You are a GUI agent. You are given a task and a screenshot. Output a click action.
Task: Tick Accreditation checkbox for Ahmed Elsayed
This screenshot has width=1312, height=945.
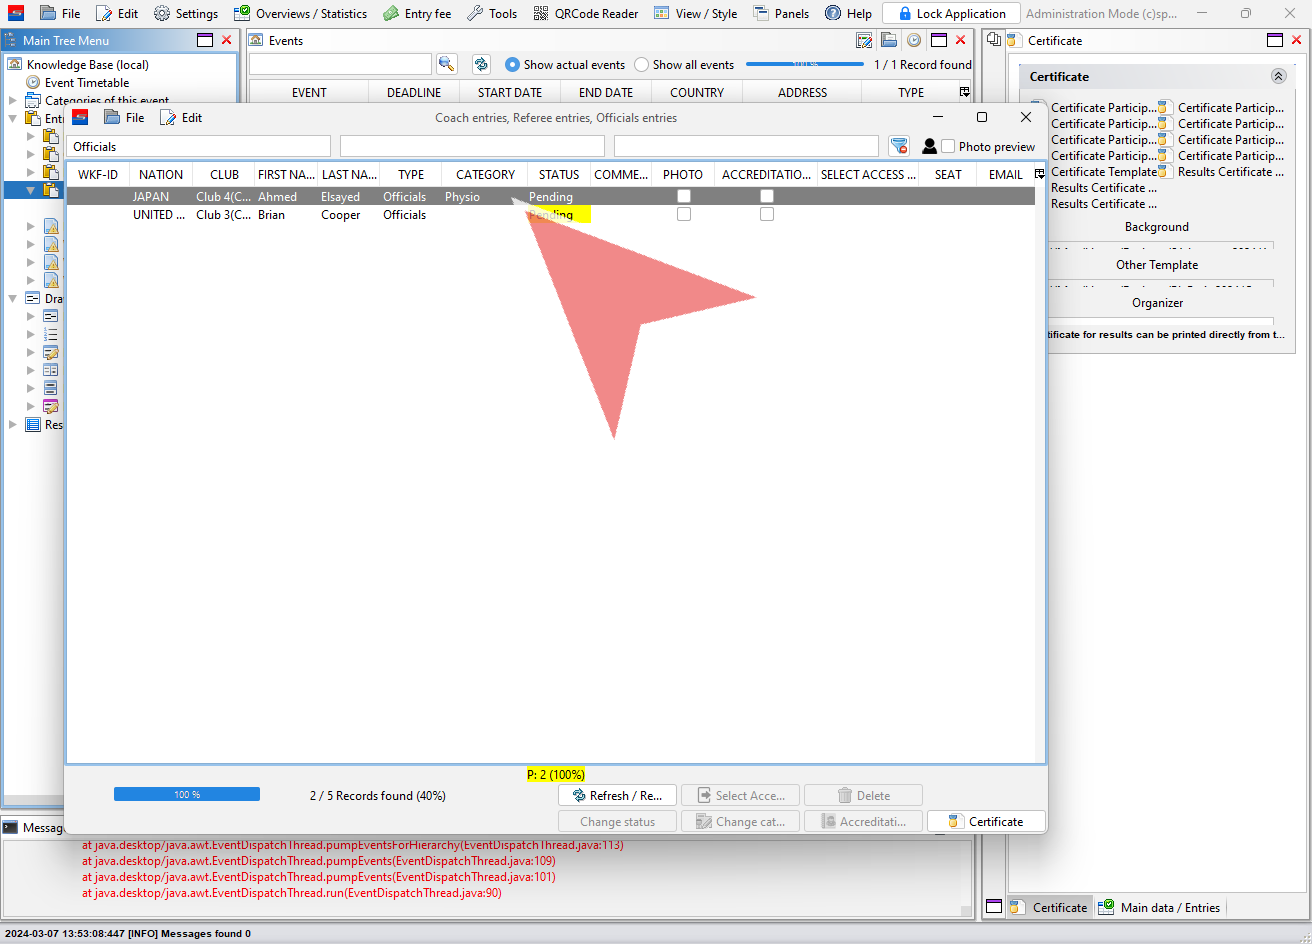click(x=767, y=196)
